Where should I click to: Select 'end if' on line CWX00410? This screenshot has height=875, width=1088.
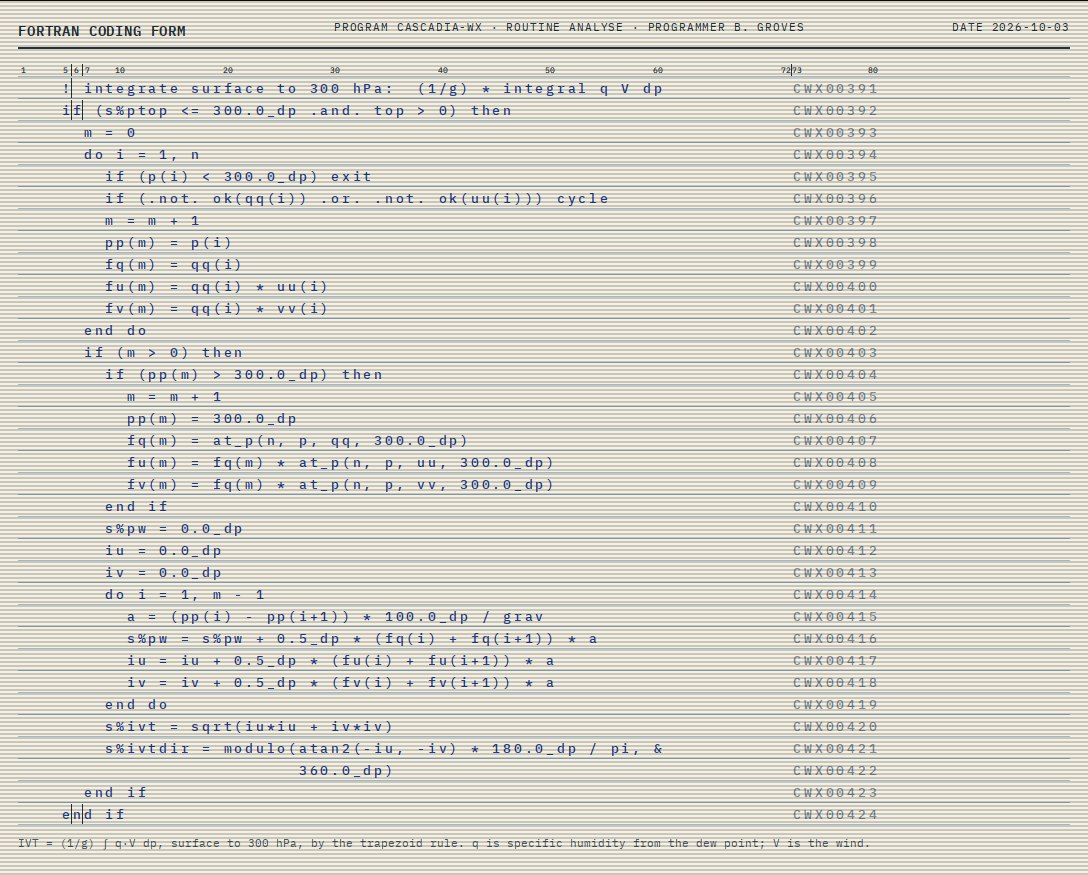137,507
